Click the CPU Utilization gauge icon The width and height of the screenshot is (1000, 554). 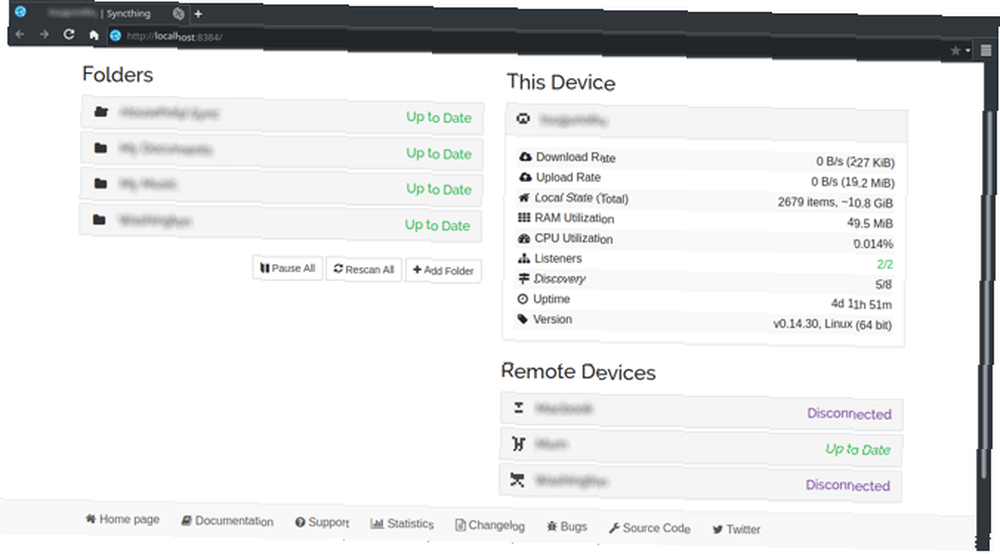524,238
